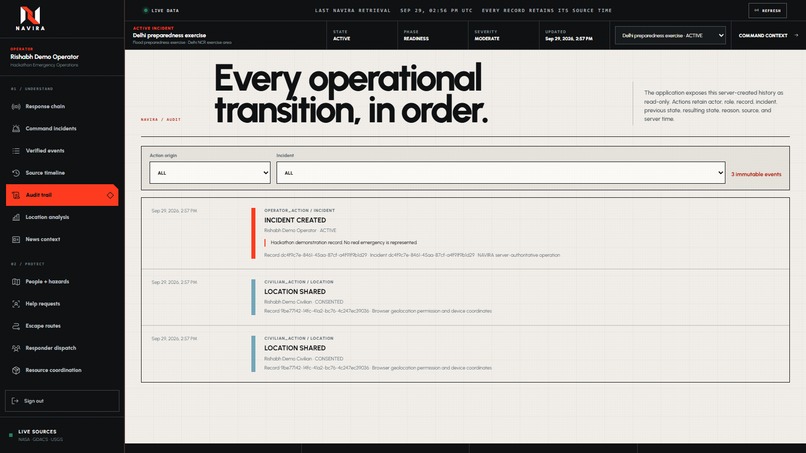Click the Refresh button

(767, 10)
